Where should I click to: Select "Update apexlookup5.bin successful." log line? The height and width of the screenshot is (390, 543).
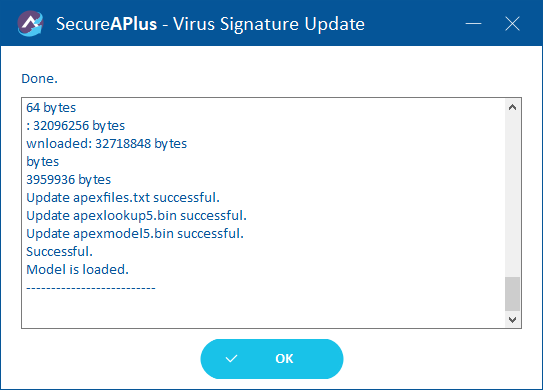136,216
